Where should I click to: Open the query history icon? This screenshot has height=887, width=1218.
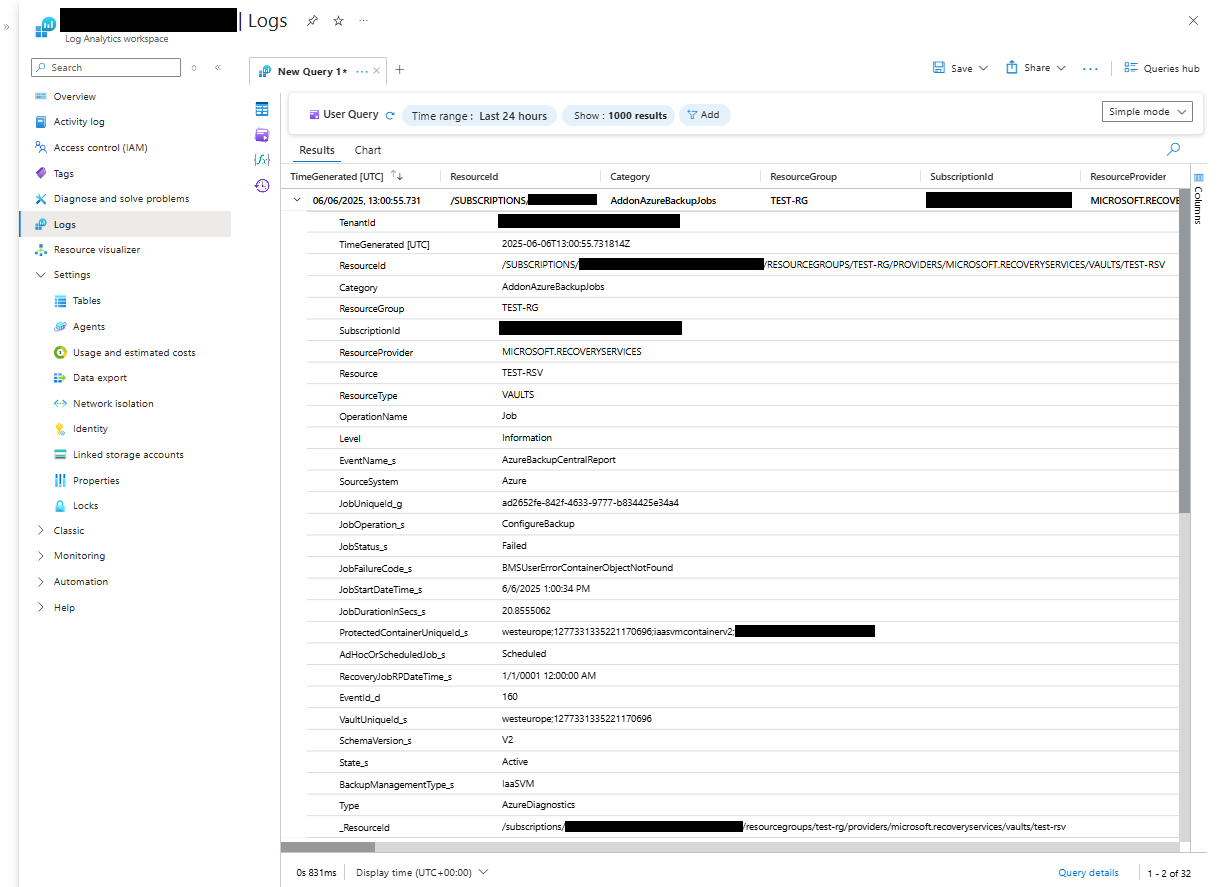tap(262, 186)
